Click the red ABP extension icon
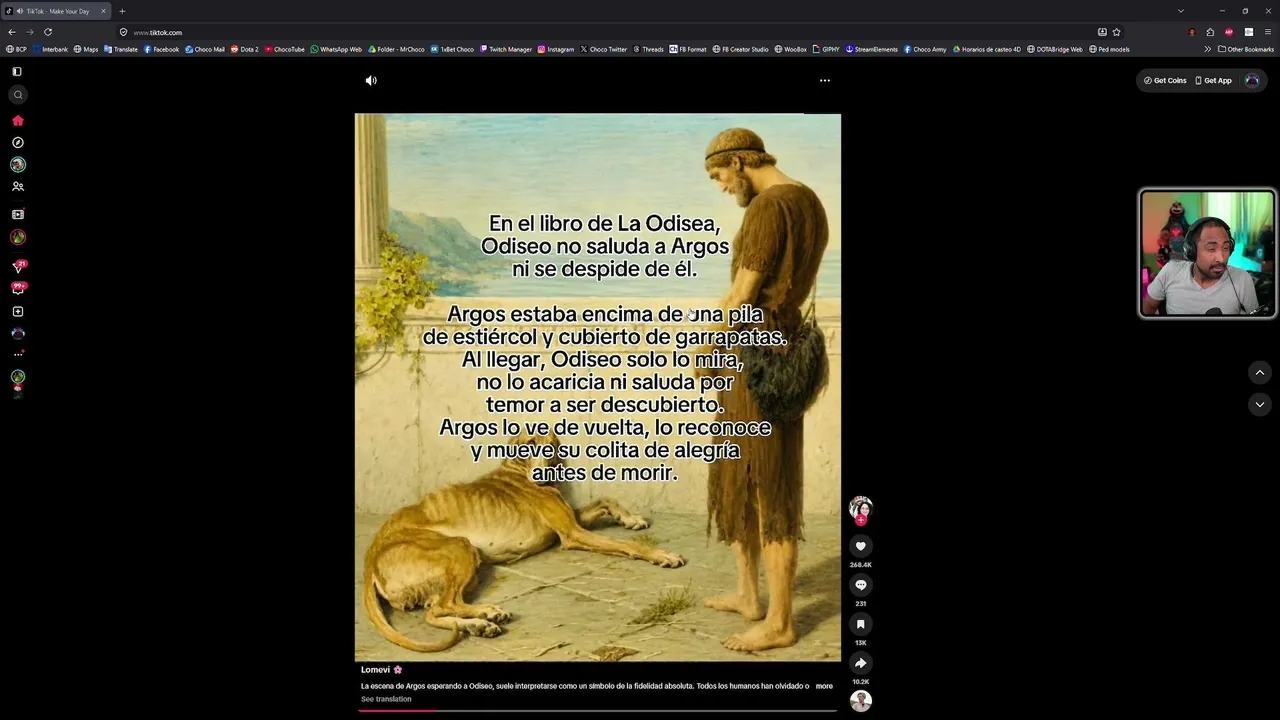 [1229, 32]
